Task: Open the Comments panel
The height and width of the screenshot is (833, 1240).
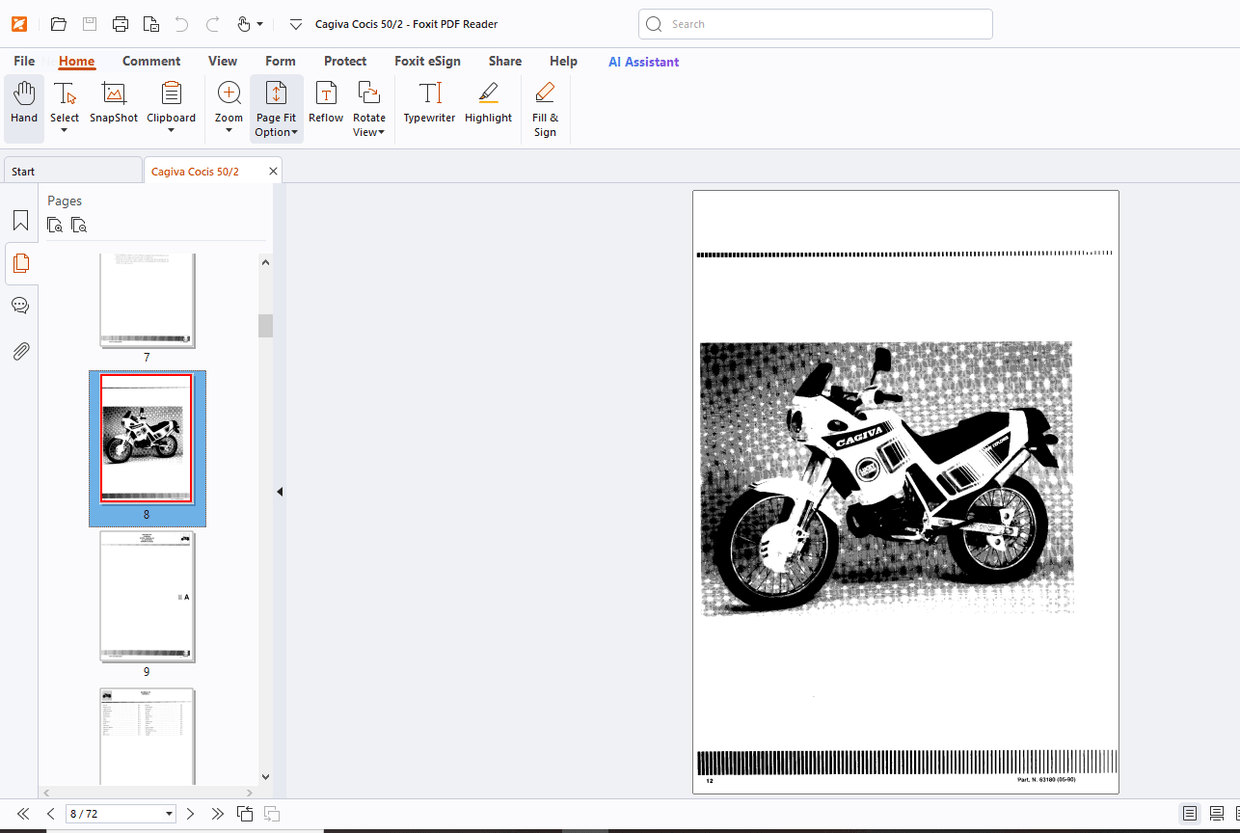Action: (20, 305)
